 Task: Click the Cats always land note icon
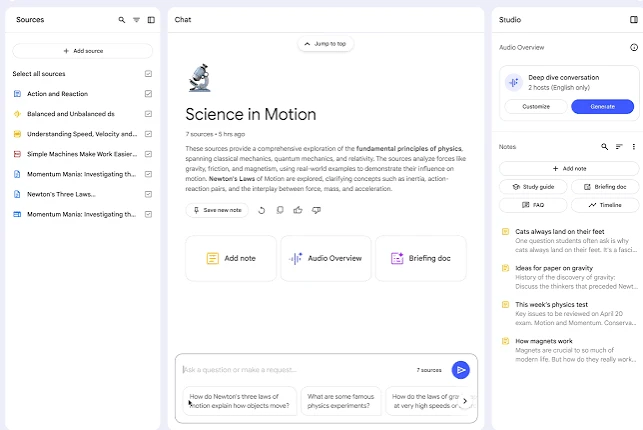pyautogui.click(x=506, y=232)
